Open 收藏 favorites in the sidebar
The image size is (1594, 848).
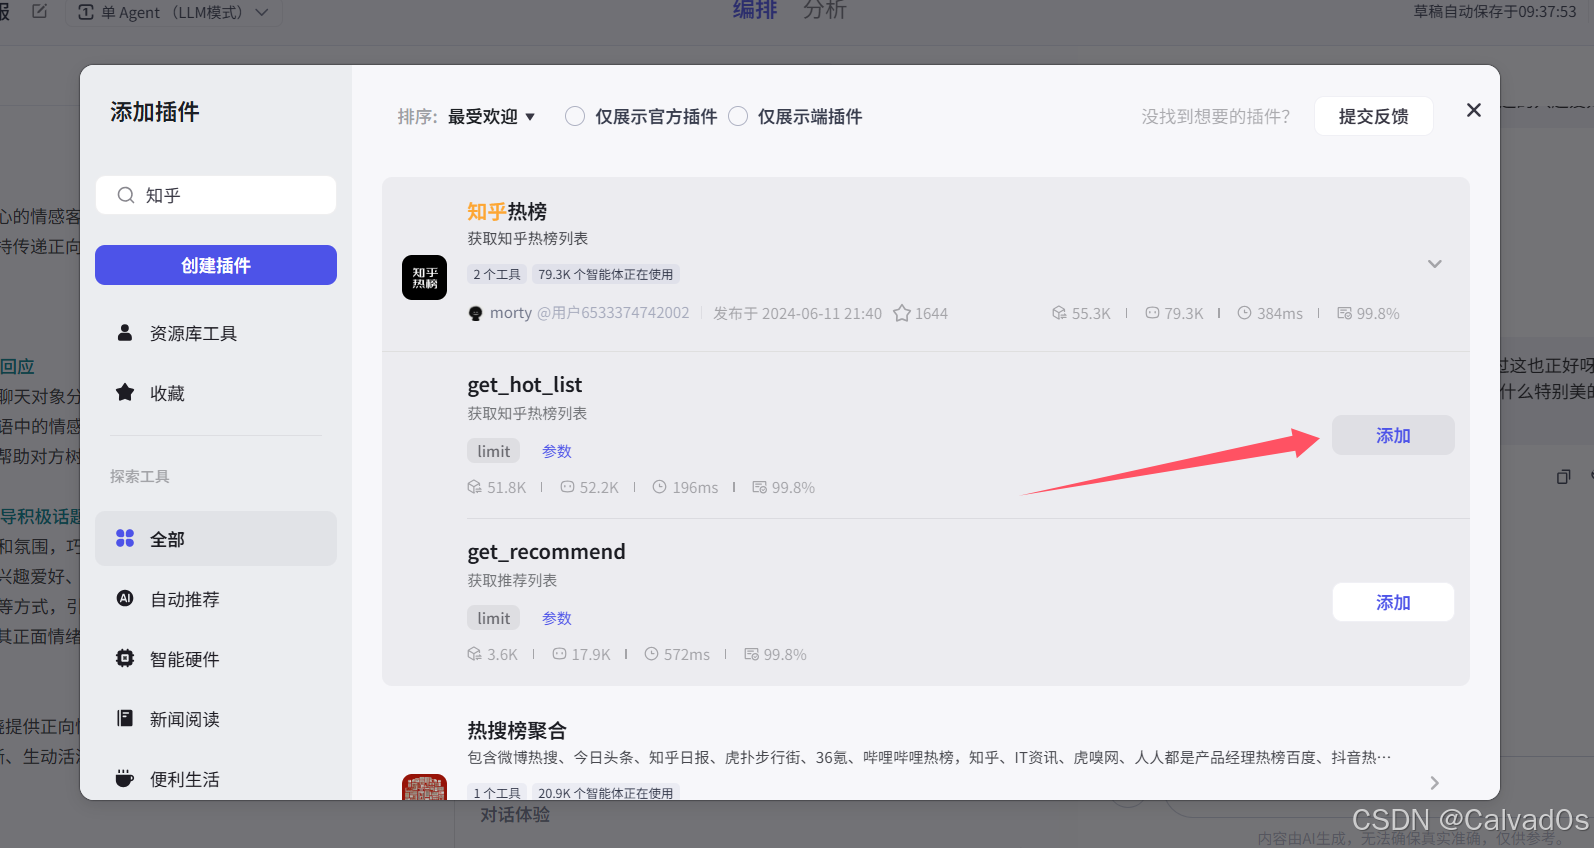[x=216, y=393]
